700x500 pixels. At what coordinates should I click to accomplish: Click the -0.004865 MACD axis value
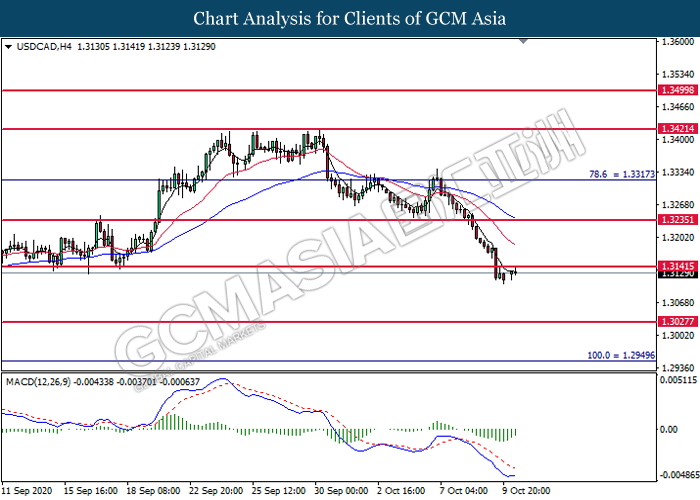[x=679, y=475]
